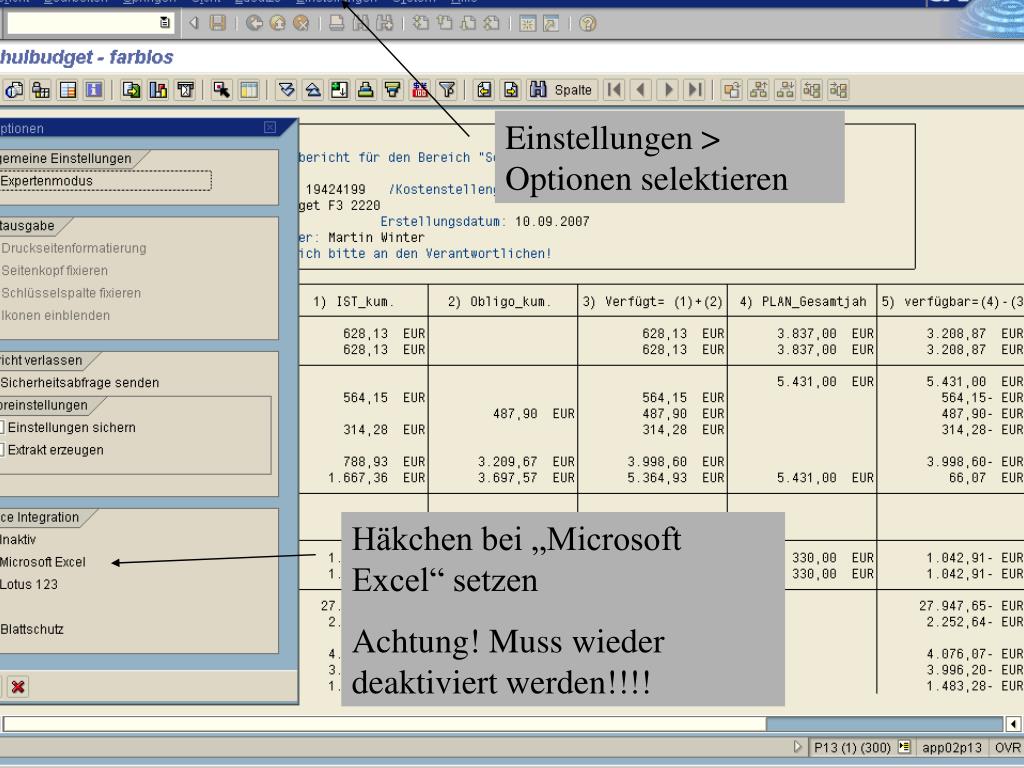The image size is (1024, 768).
Task: Click the name Martin Winter in header
Action: coord(376,238)
